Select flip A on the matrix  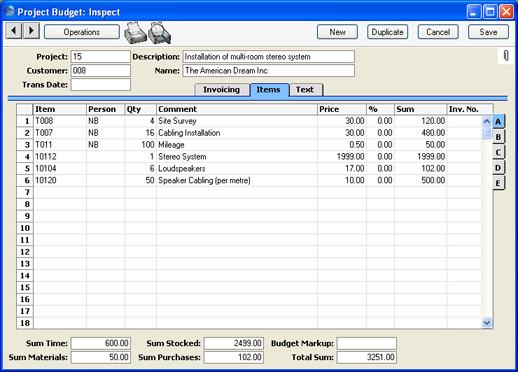498,121
